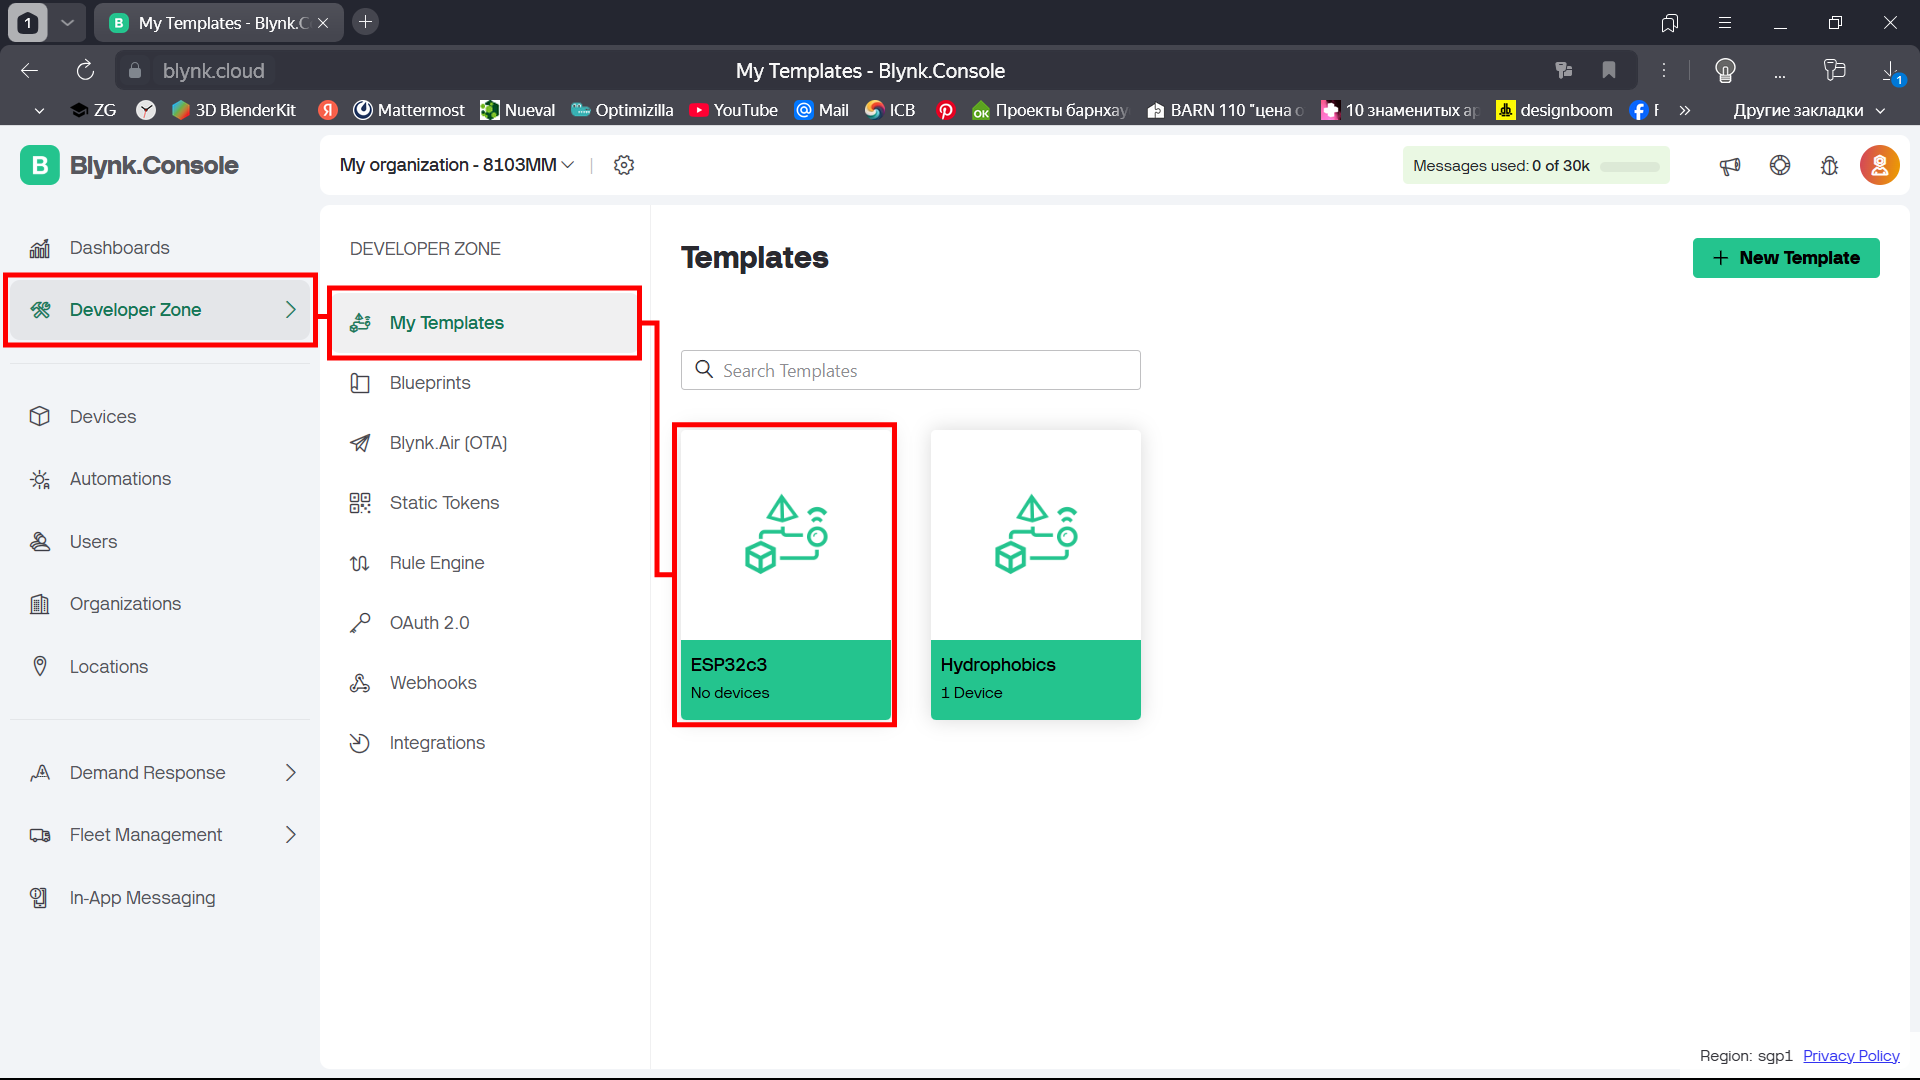1920x1080 pixels.
Task: Expand Fleet Management submenu arrow
Action: tap(291, 835)
